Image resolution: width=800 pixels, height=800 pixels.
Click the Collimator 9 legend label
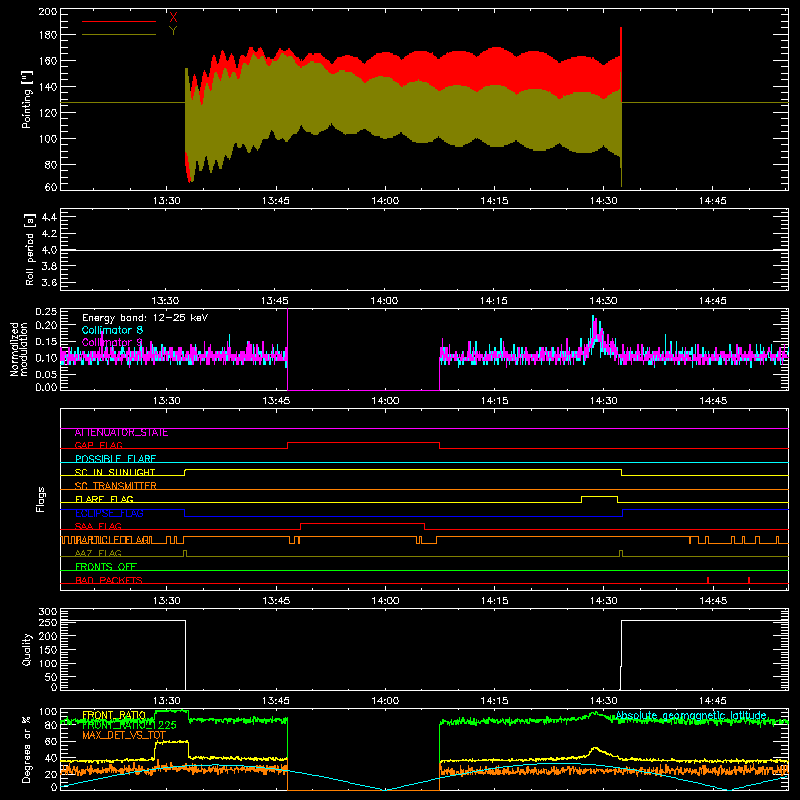[x=112, y=342]
